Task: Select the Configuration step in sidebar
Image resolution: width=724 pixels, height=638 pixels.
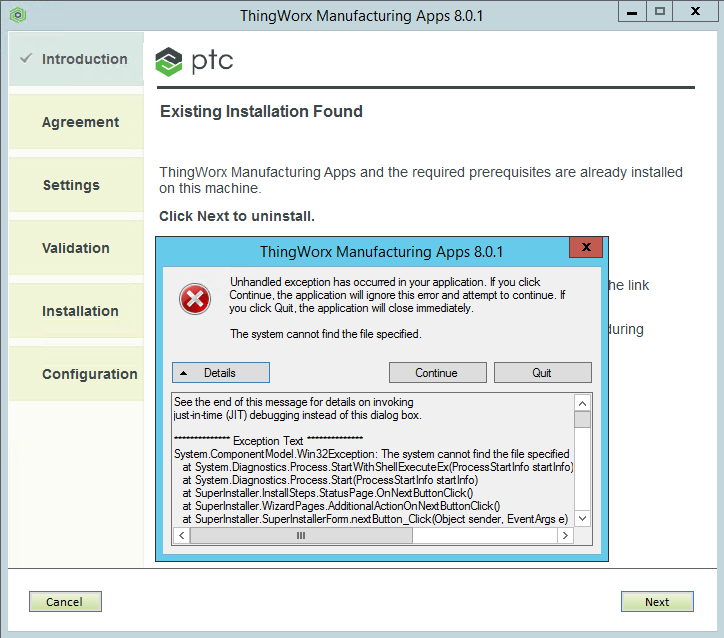Action: (76, 373)
